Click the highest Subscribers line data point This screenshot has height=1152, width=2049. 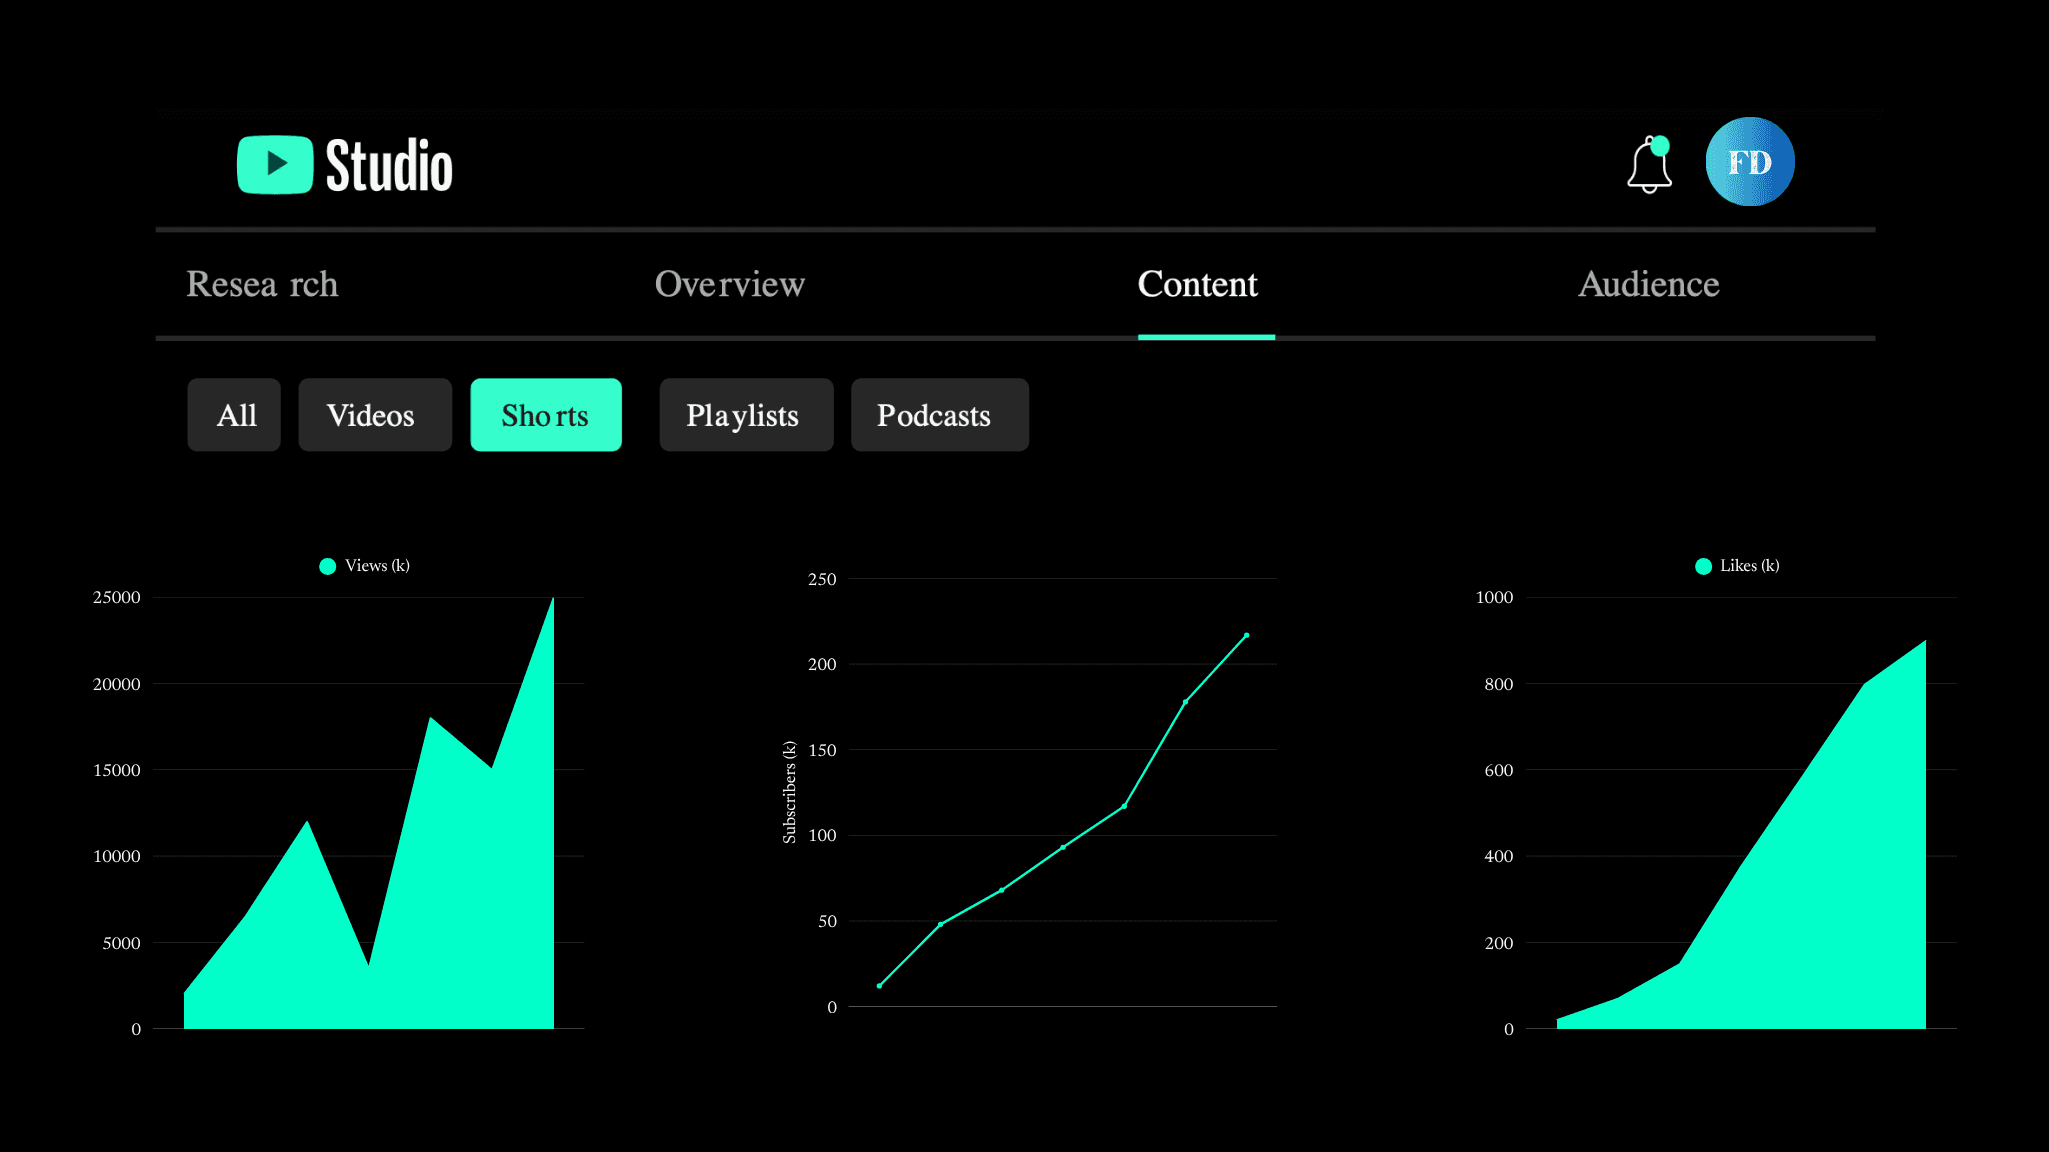(1246, 635)
